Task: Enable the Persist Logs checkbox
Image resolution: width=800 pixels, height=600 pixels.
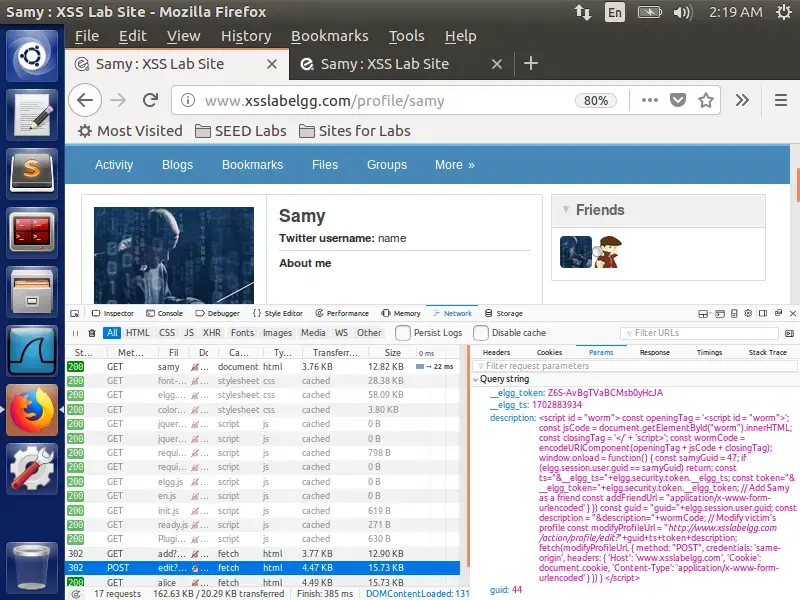Action: (403, 333)
